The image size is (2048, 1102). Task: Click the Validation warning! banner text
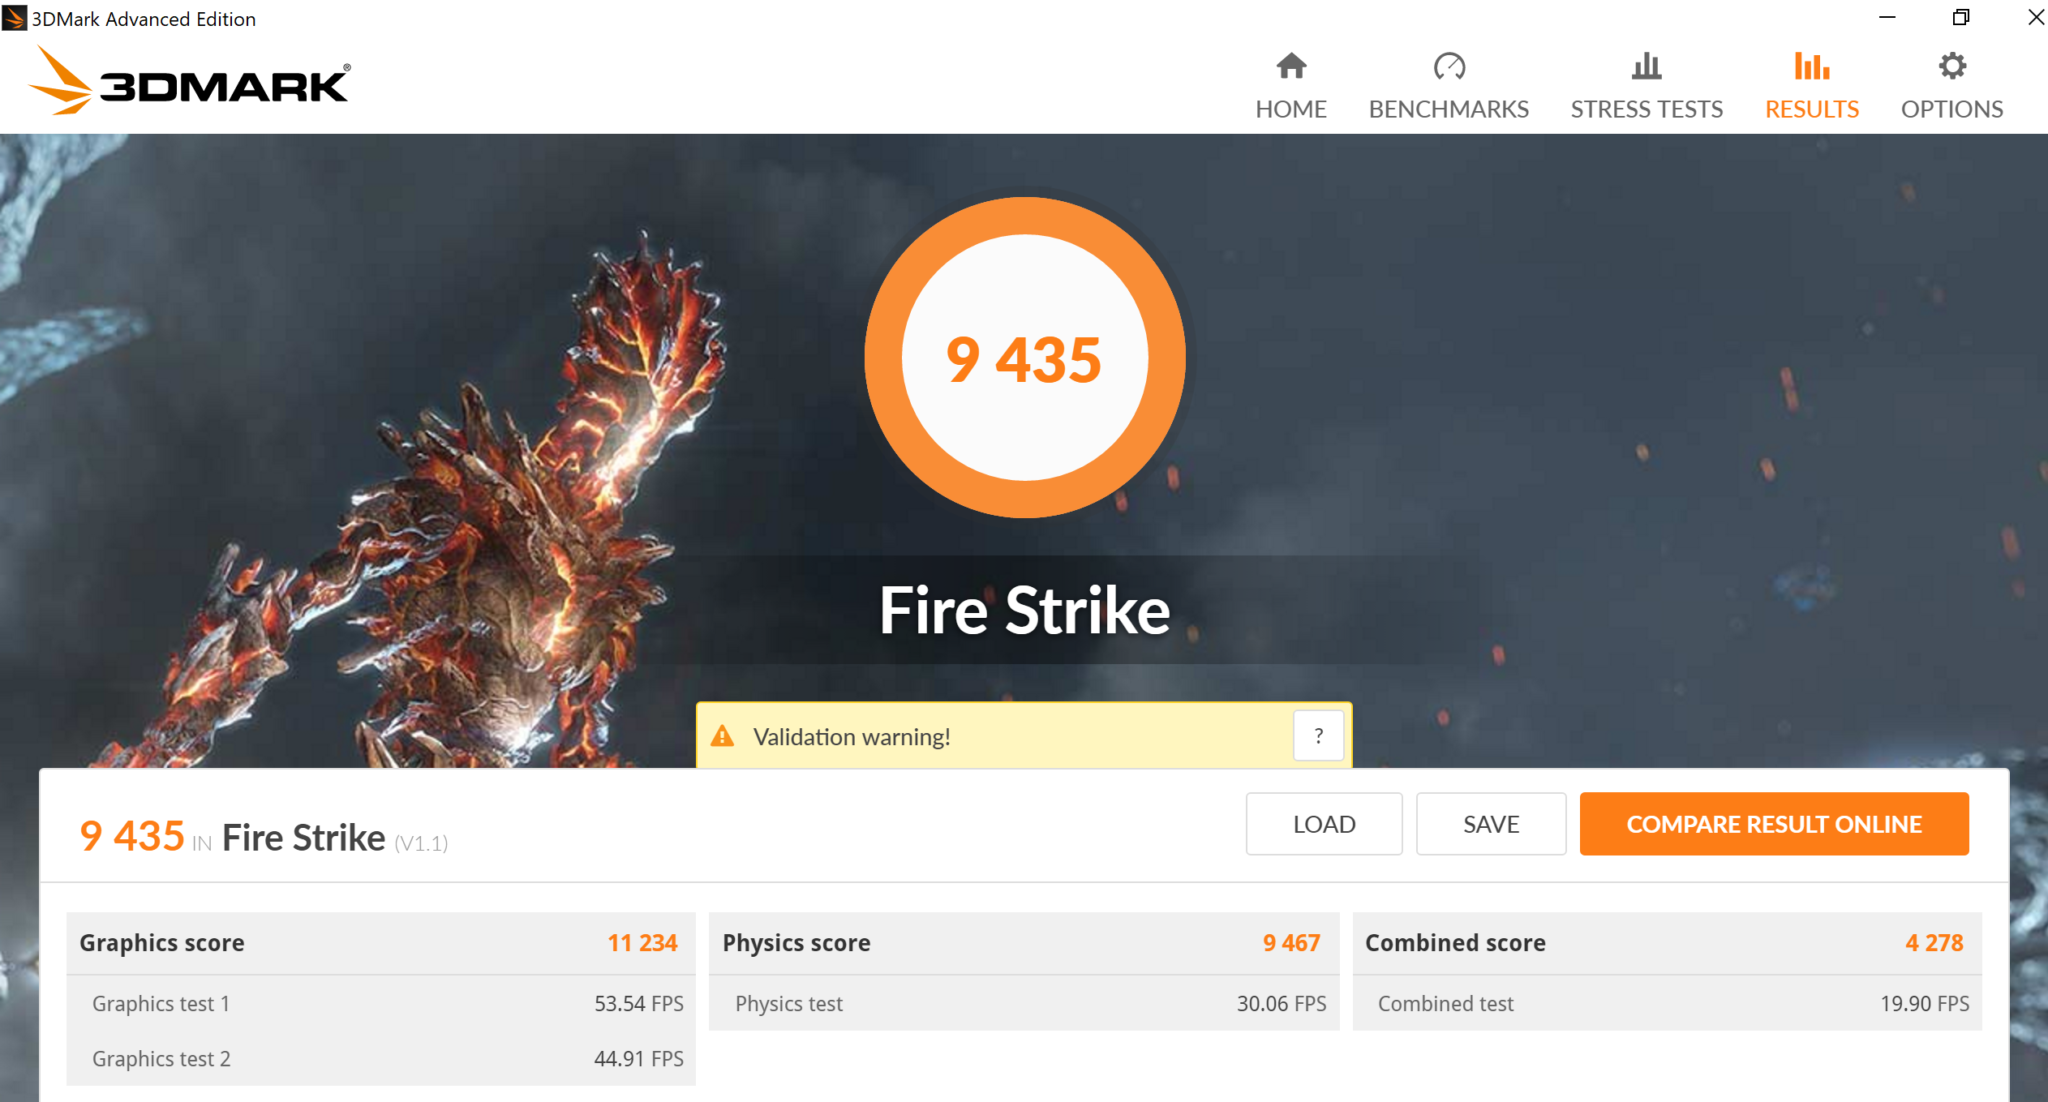tap(852, 737)
